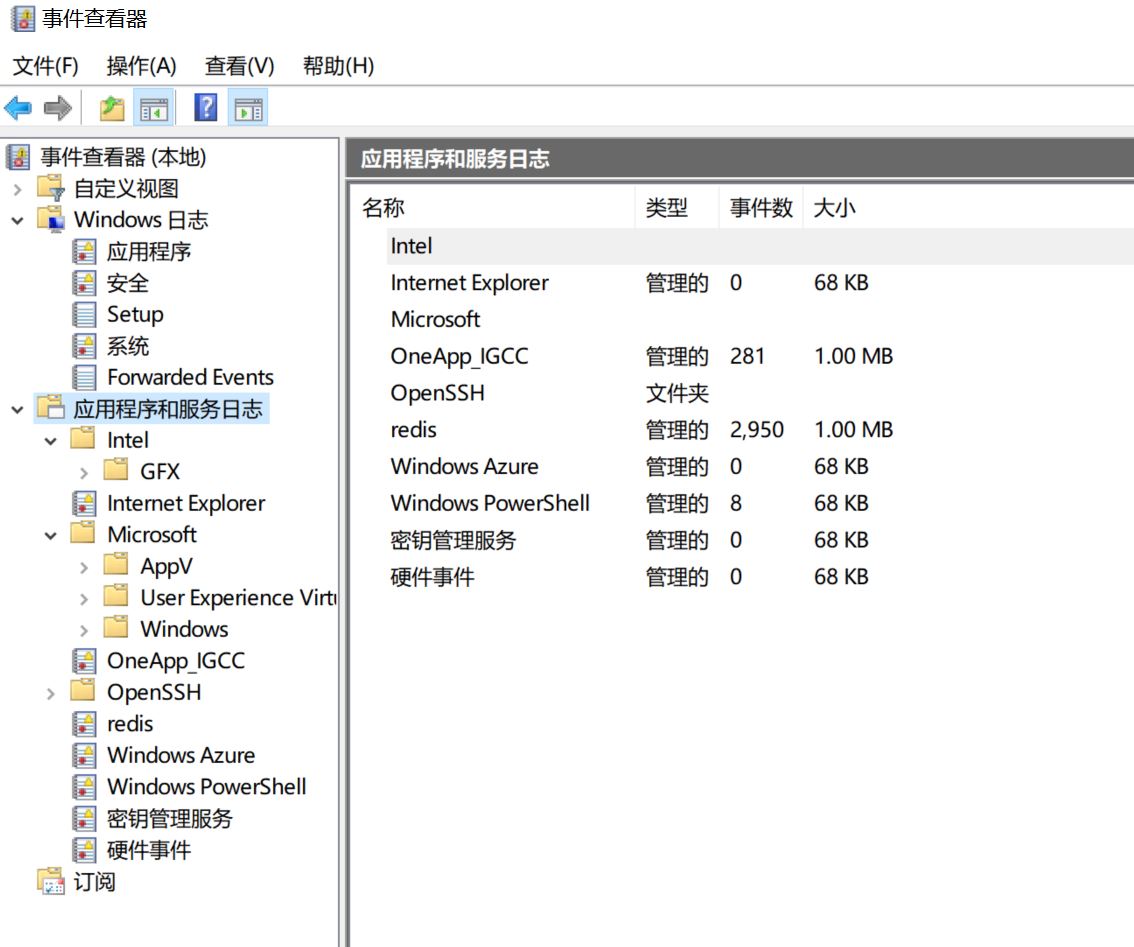Sort list by 名称 column header

point(493,208)
